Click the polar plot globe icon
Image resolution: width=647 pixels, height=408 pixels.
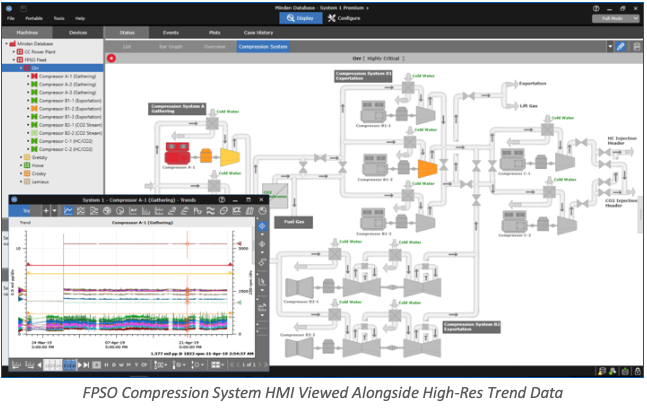[107, 211]
